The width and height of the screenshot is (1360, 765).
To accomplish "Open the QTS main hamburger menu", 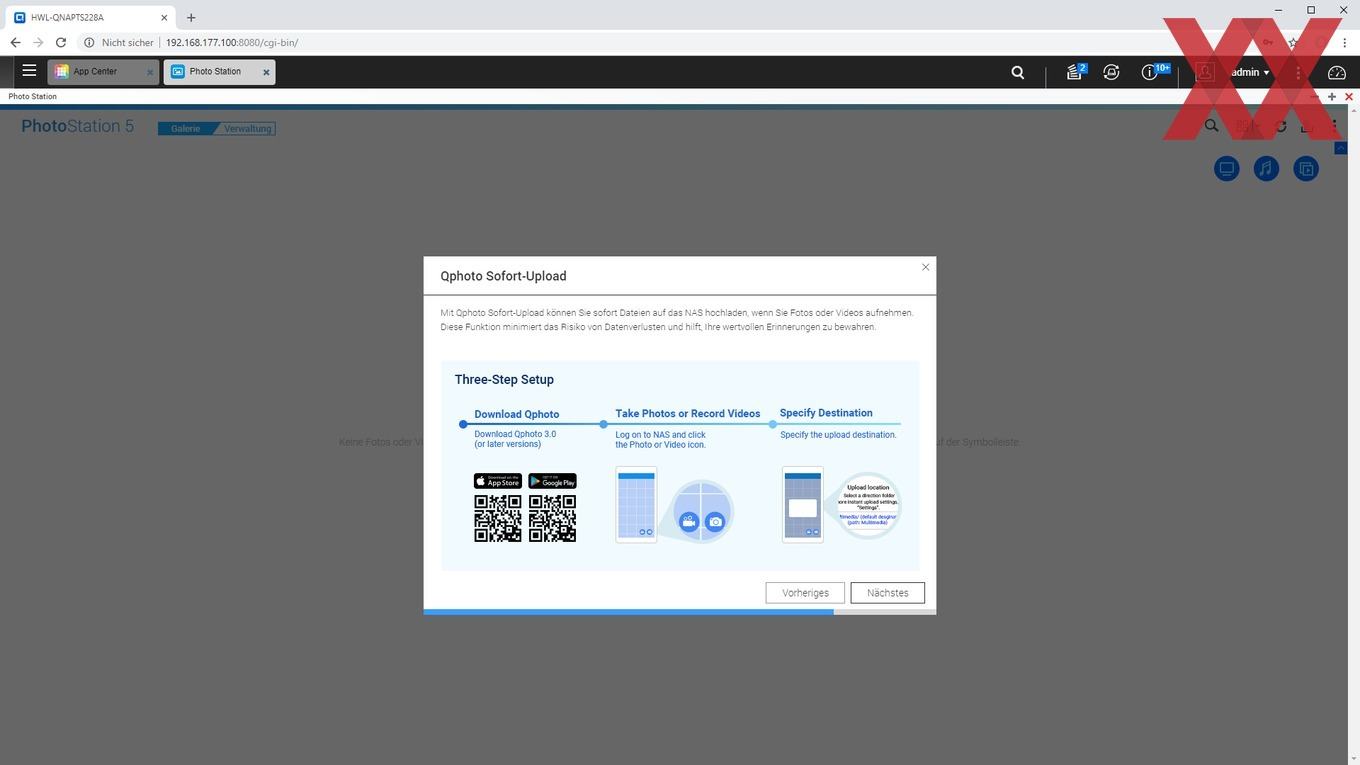I will click(x=29, y=71).
